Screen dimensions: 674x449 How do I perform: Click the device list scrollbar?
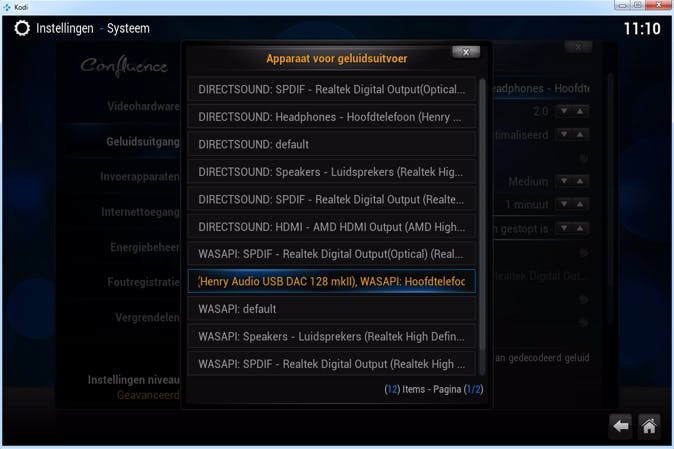482,226
